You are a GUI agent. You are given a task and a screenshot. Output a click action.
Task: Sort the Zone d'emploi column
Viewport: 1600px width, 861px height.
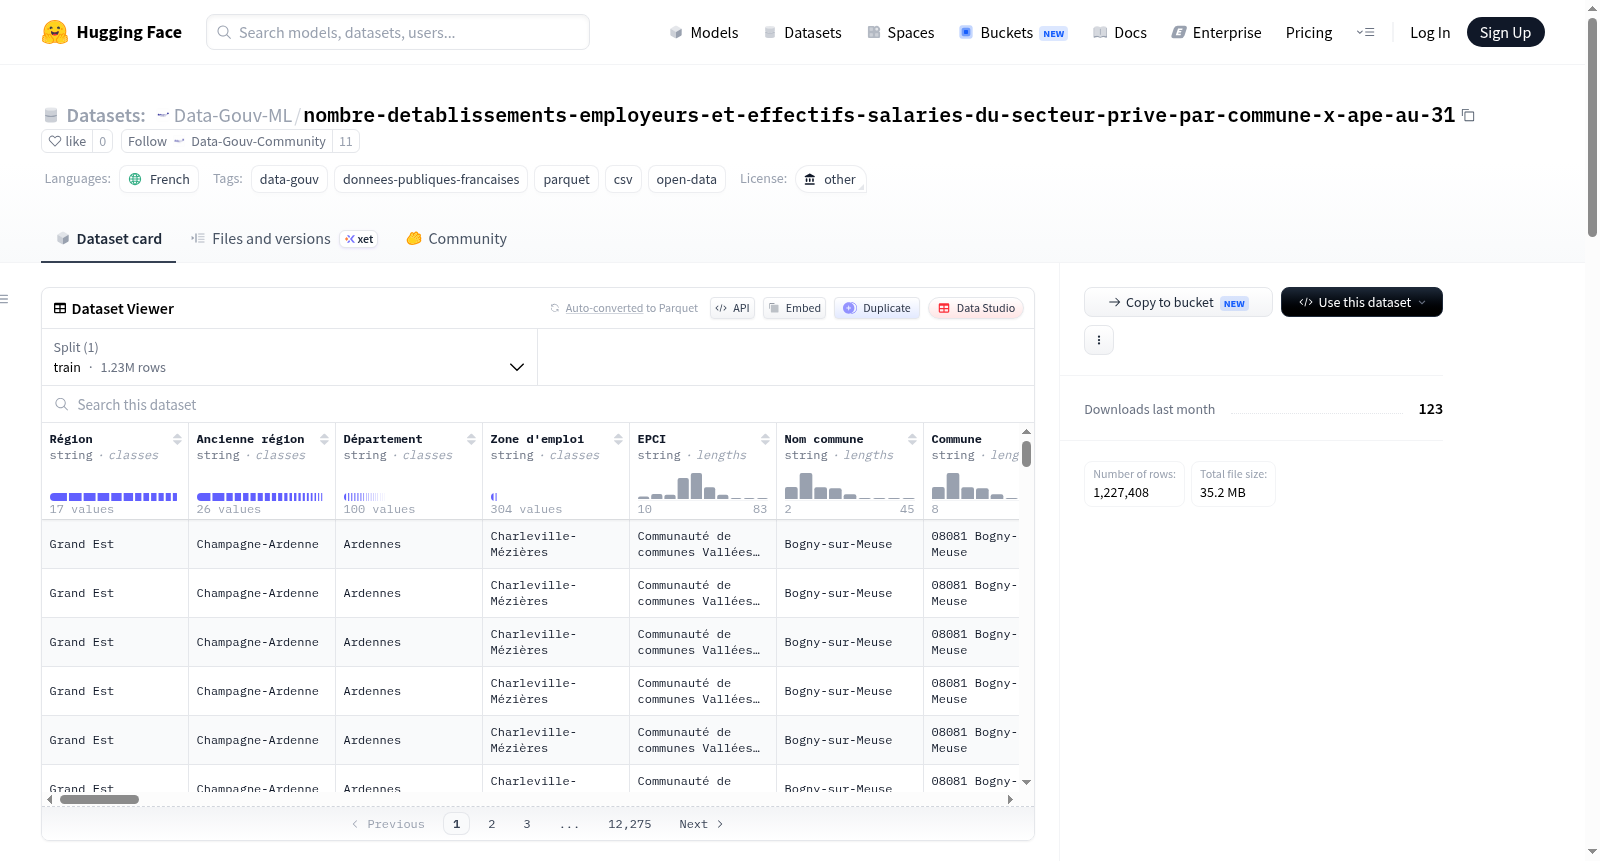[x=618, y=439]
